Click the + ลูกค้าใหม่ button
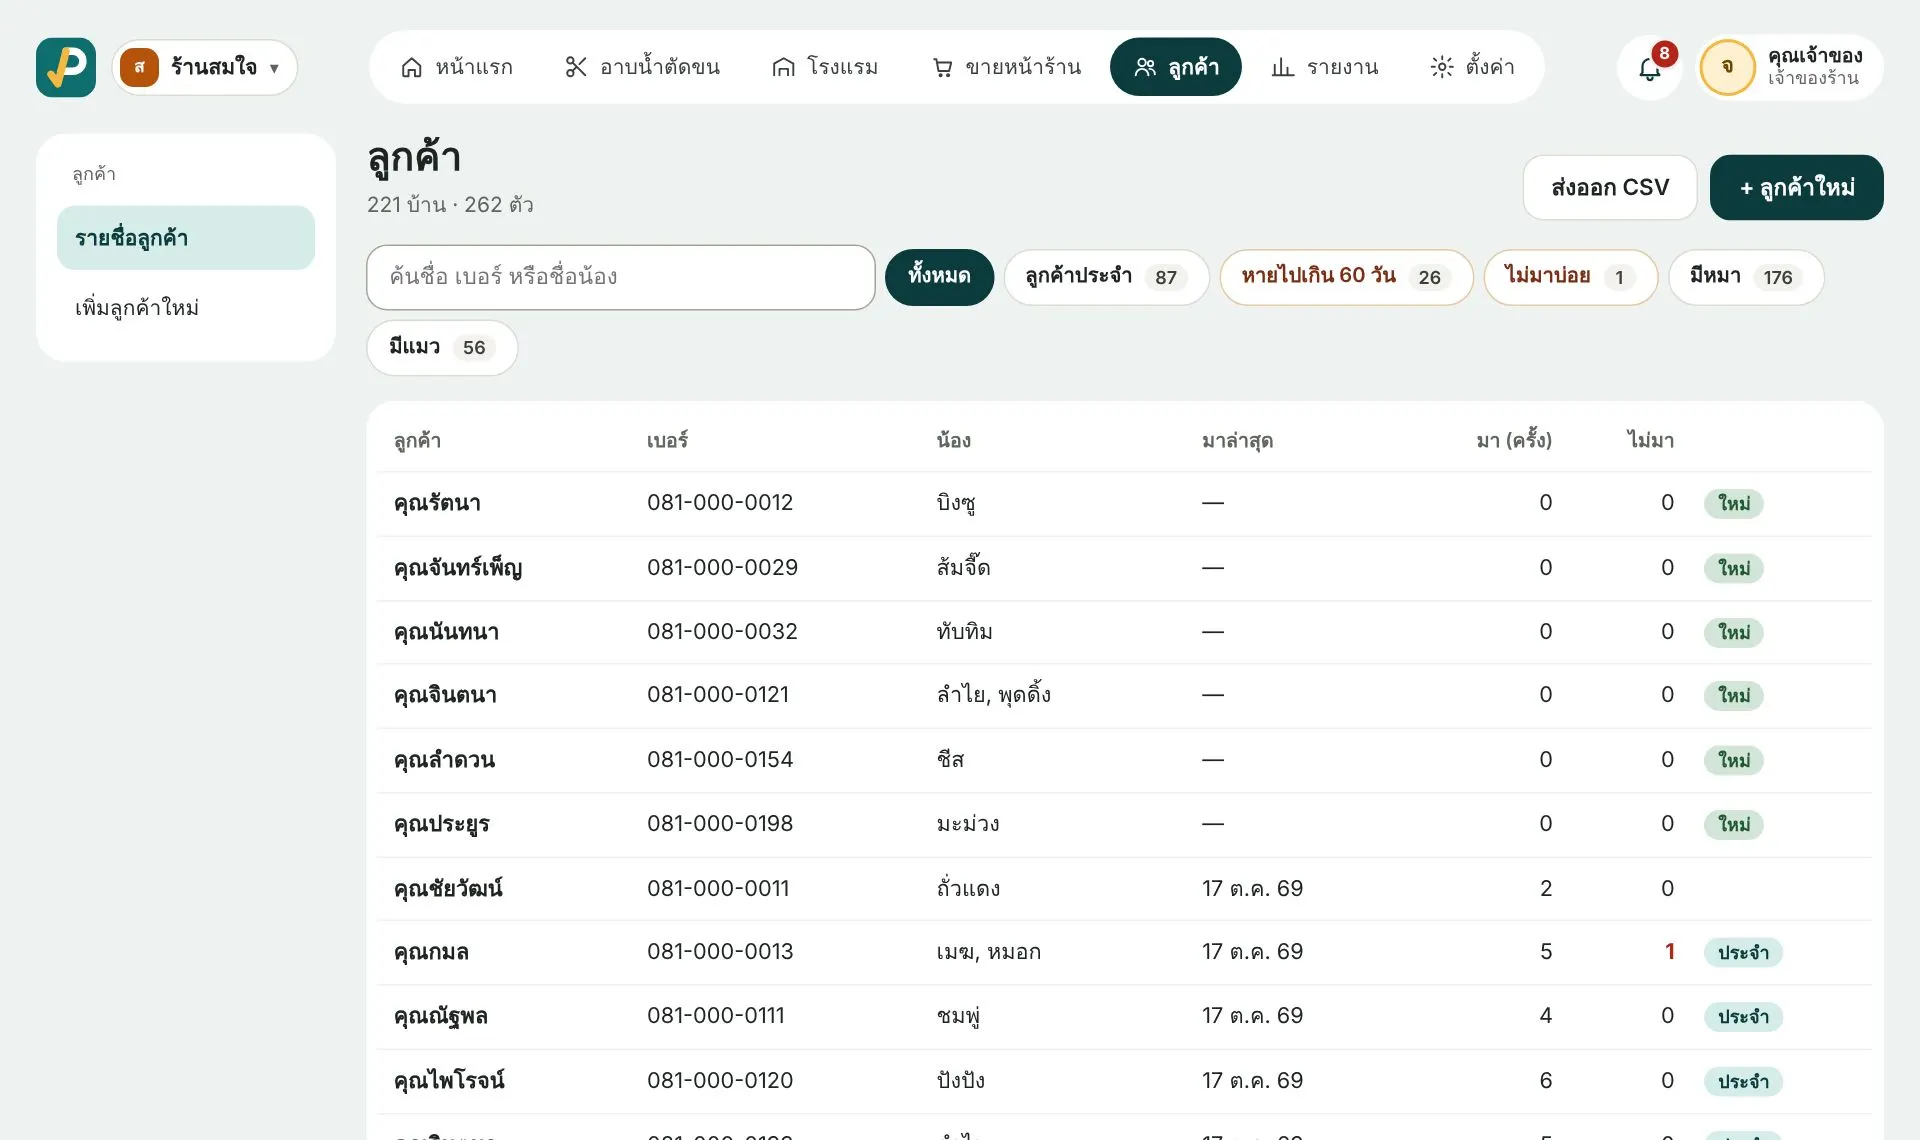Viewport: 1920px width, 1140px height. coord(1797,187)
